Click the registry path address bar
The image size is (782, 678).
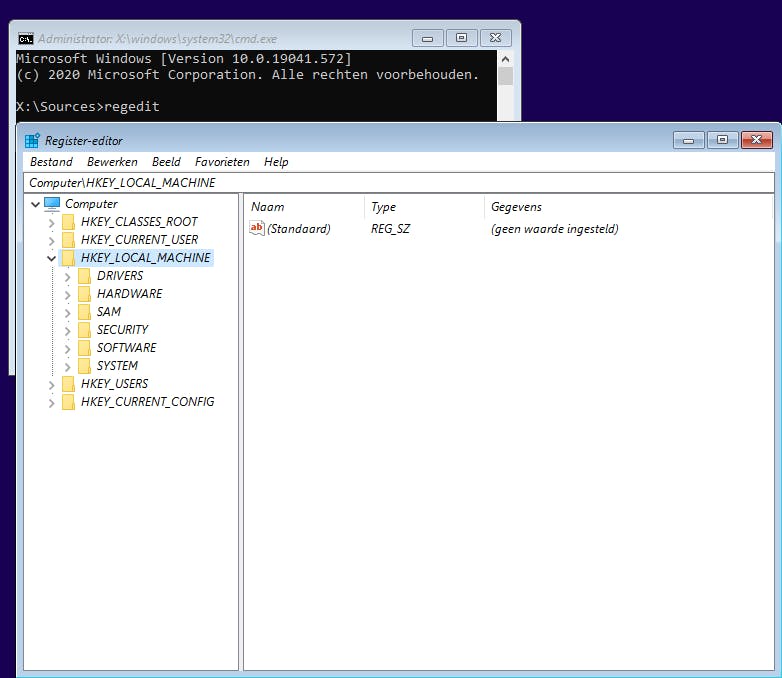(x=400, y=183)
